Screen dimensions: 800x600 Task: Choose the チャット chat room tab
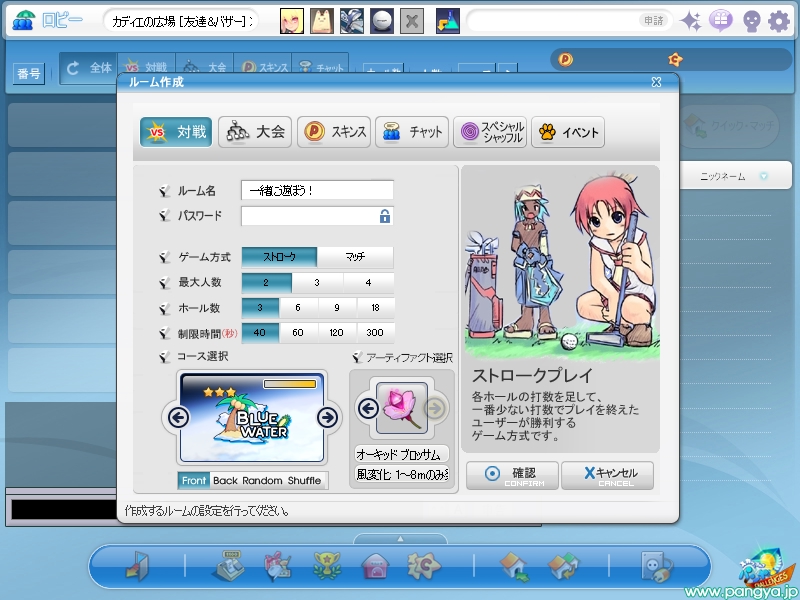[x=412, y=132]
